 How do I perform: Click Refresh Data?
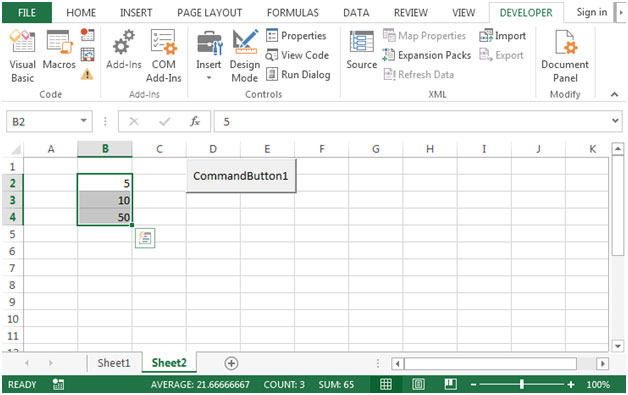point(419,75)
